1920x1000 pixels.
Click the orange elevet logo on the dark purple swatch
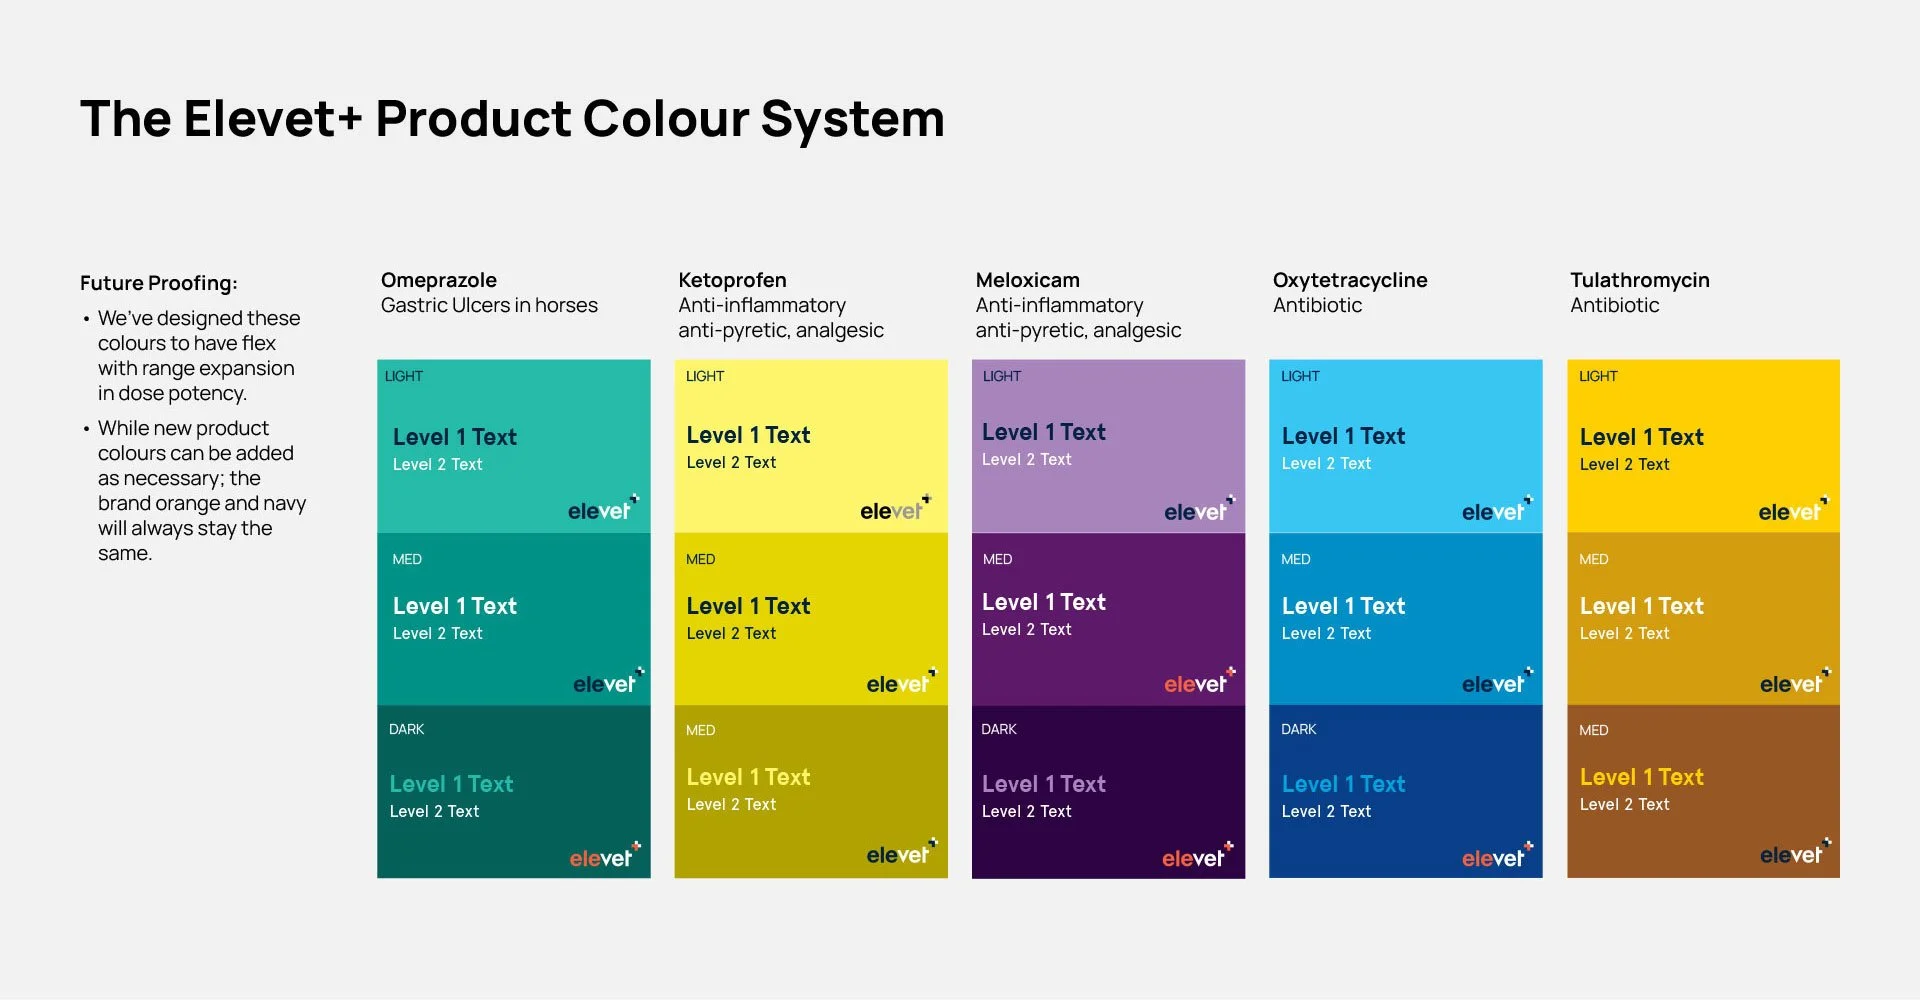(x=1197, y=856)
